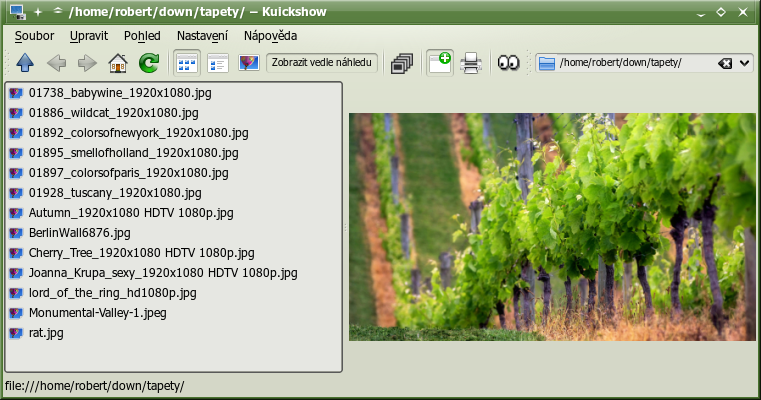Click the image icon beside 01886_wildcat file
761x400 pixels.
point(16,113)
